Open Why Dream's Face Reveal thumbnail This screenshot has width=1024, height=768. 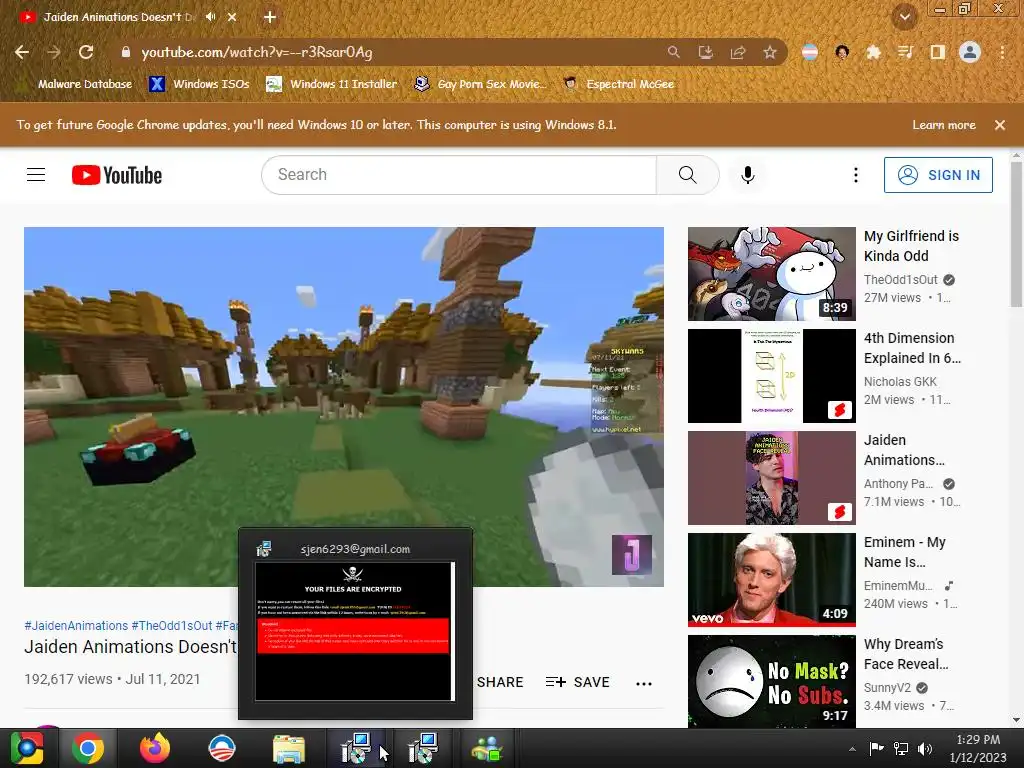[x=772, y=682]
